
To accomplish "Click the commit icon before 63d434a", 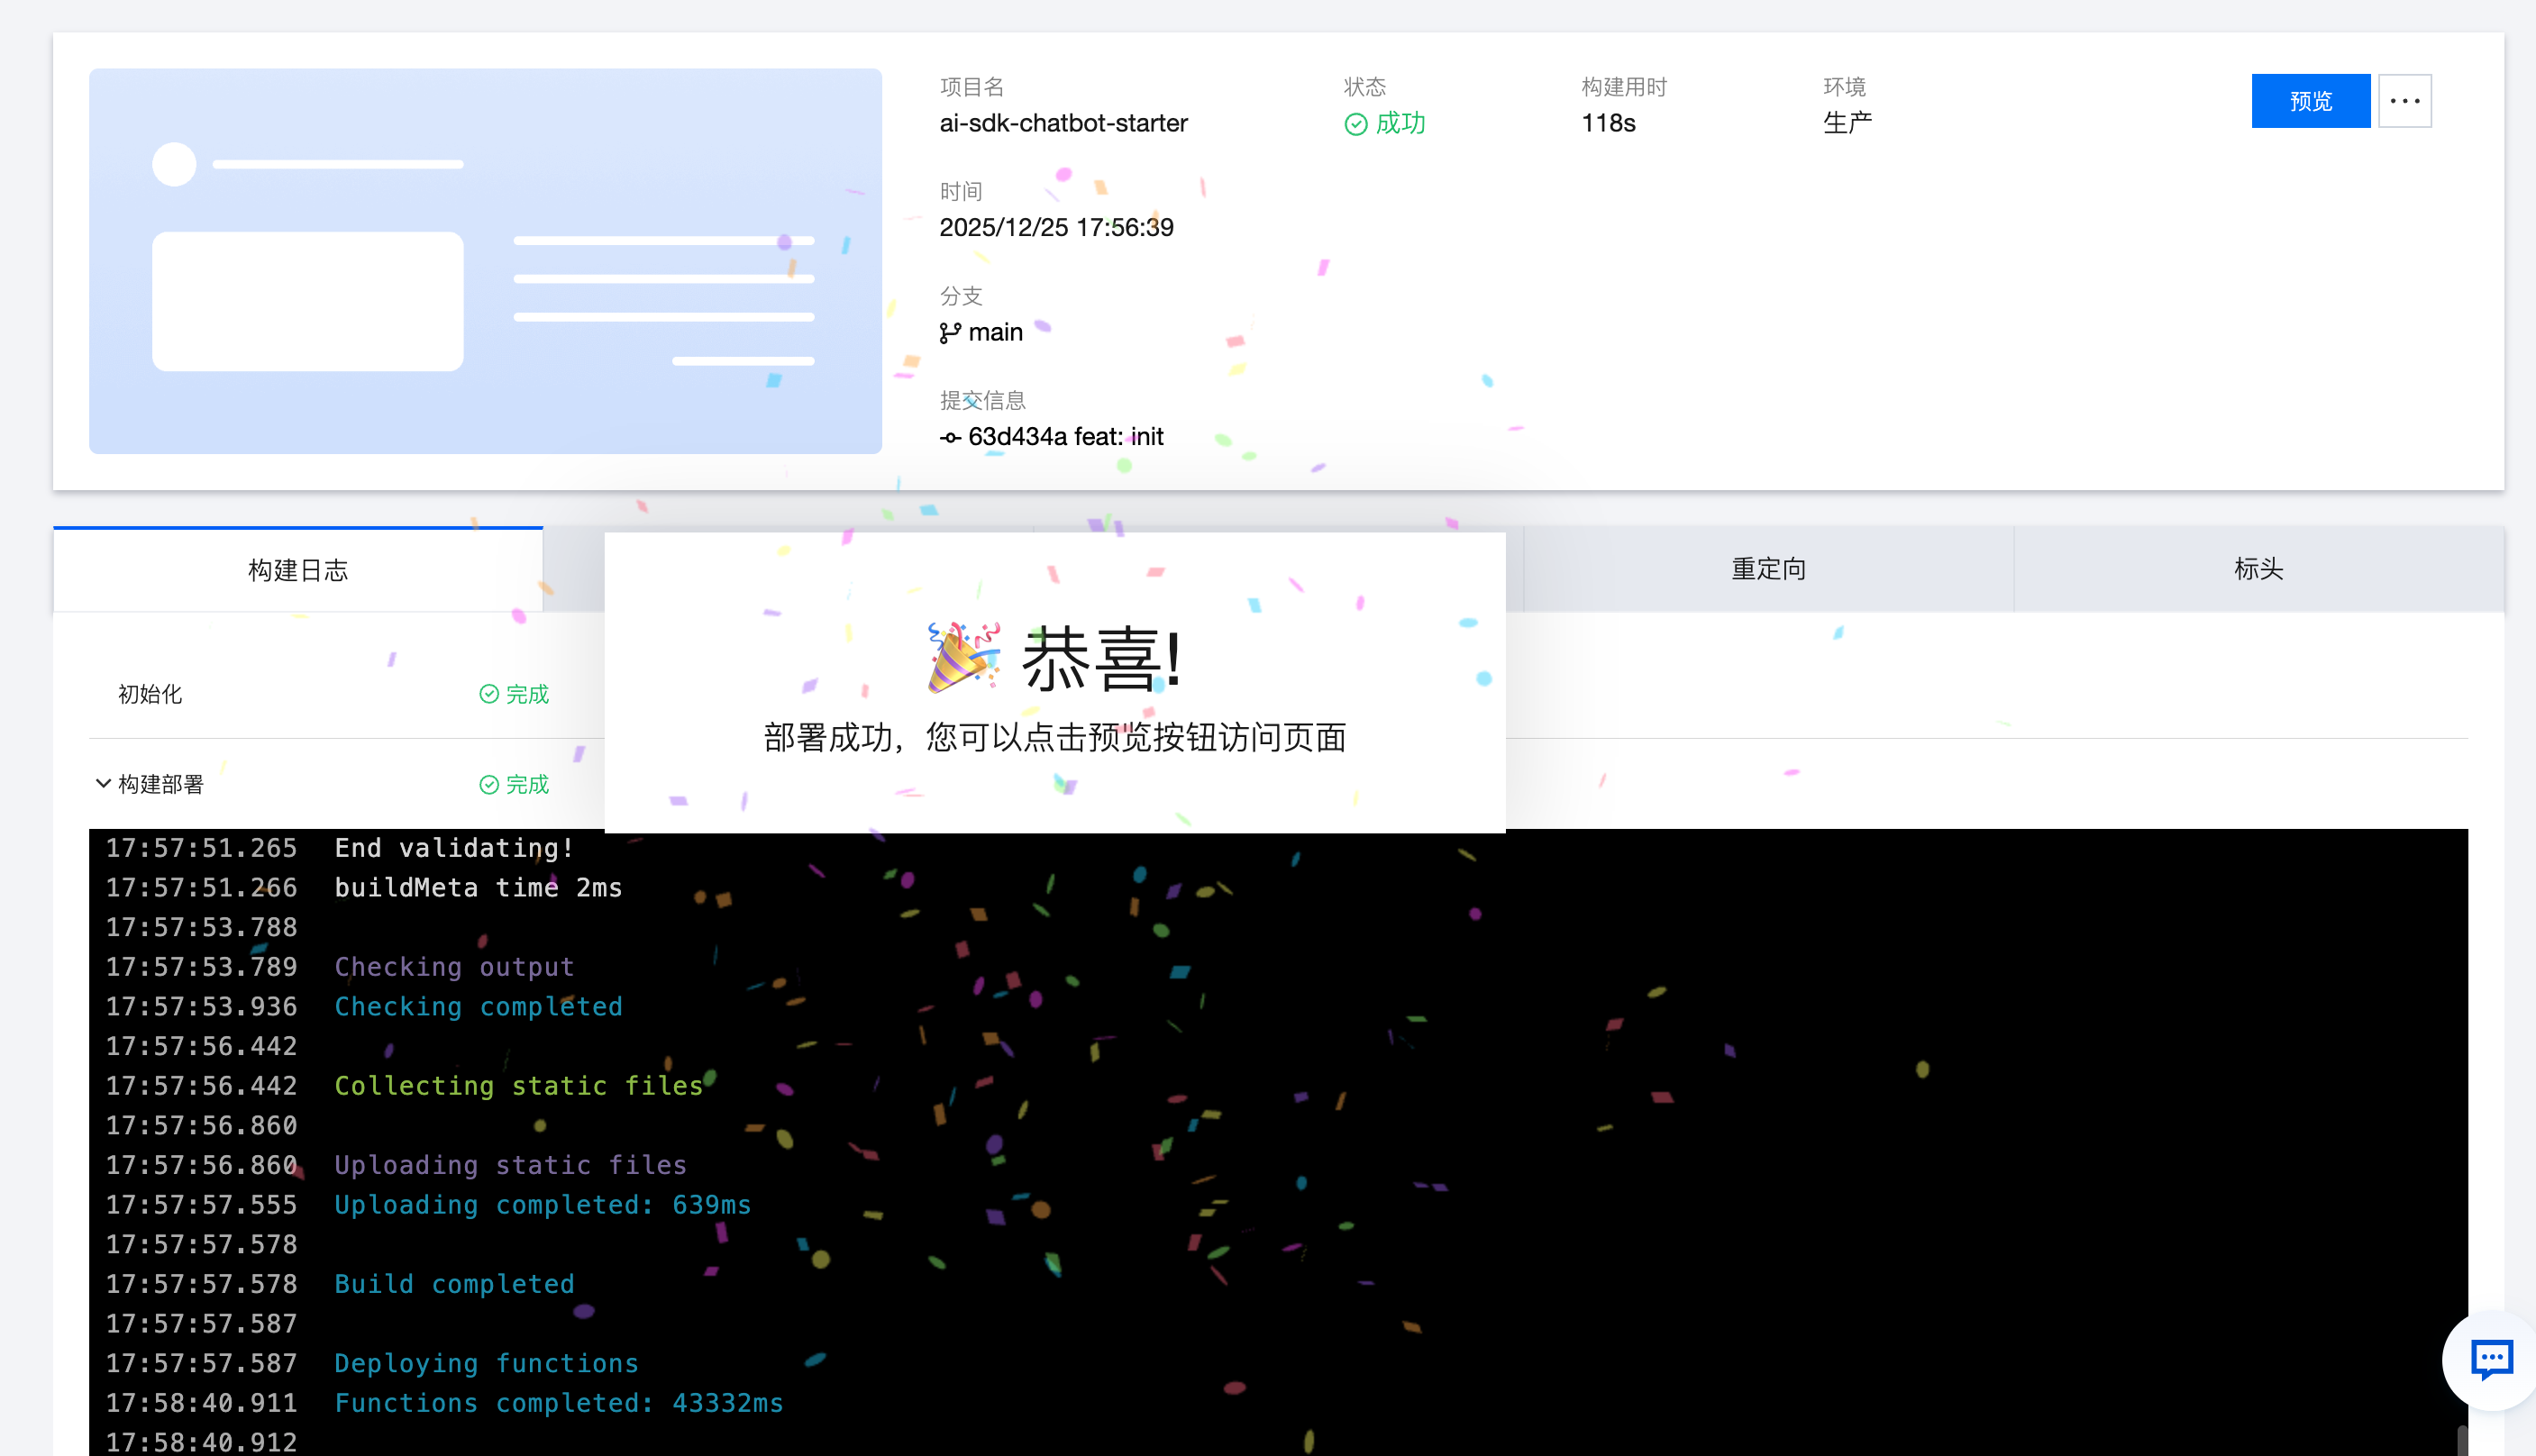I will coord(950,438).
